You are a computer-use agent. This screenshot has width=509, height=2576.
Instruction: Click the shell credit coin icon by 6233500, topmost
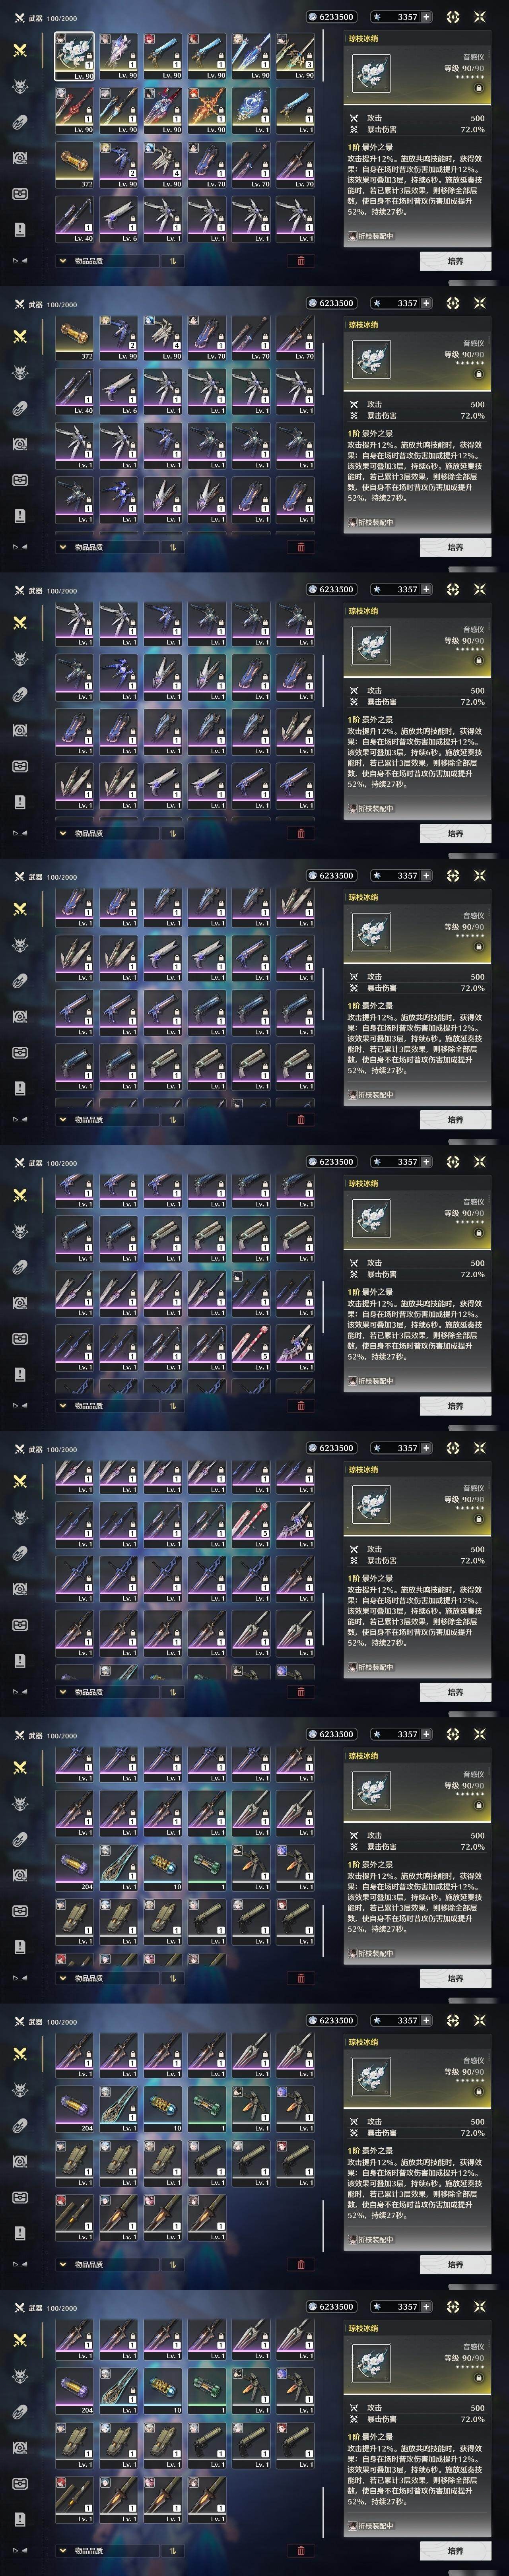[313, 17]
